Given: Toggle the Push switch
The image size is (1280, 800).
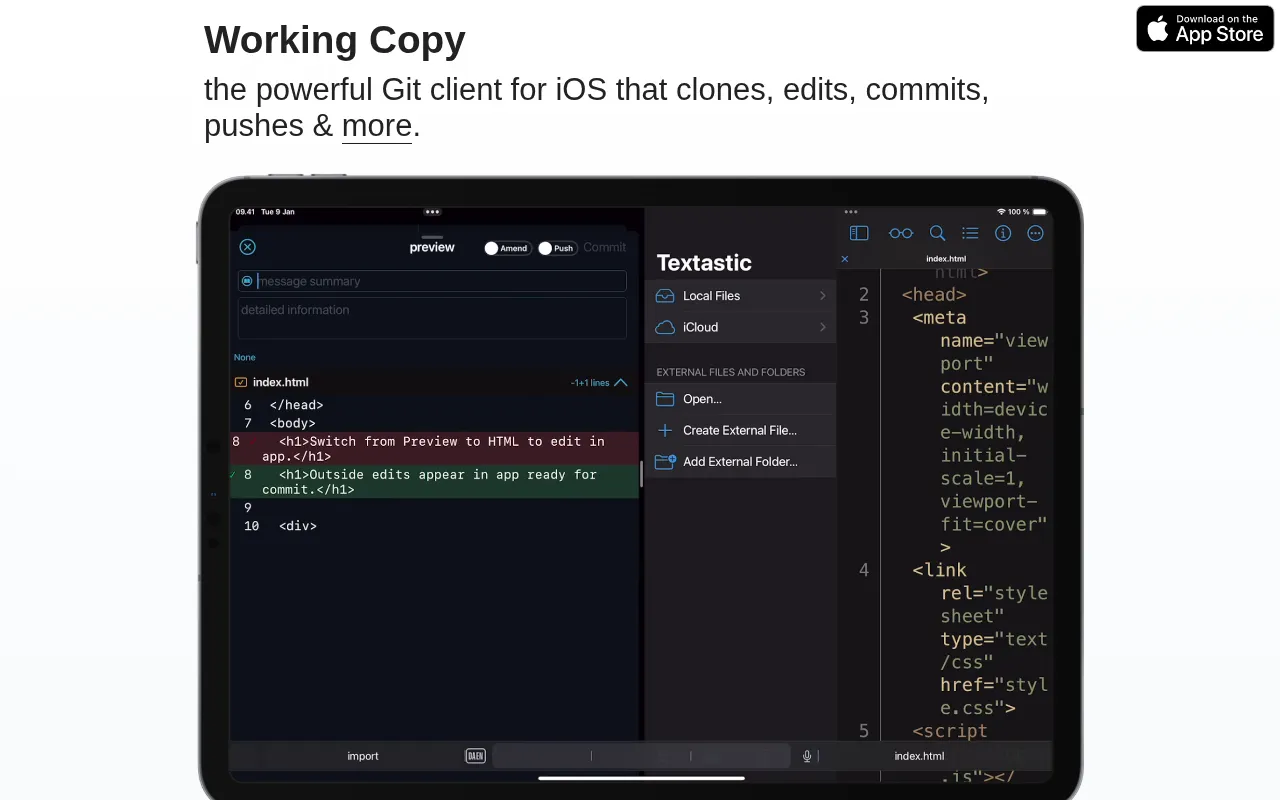Looking at the screenshot, I should tap(558, 248).
